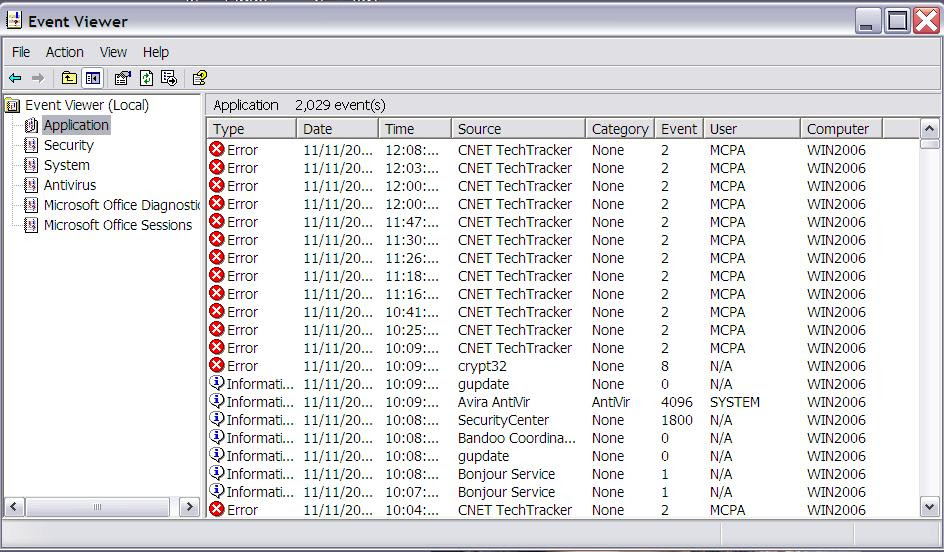Open the View menu

113,52
